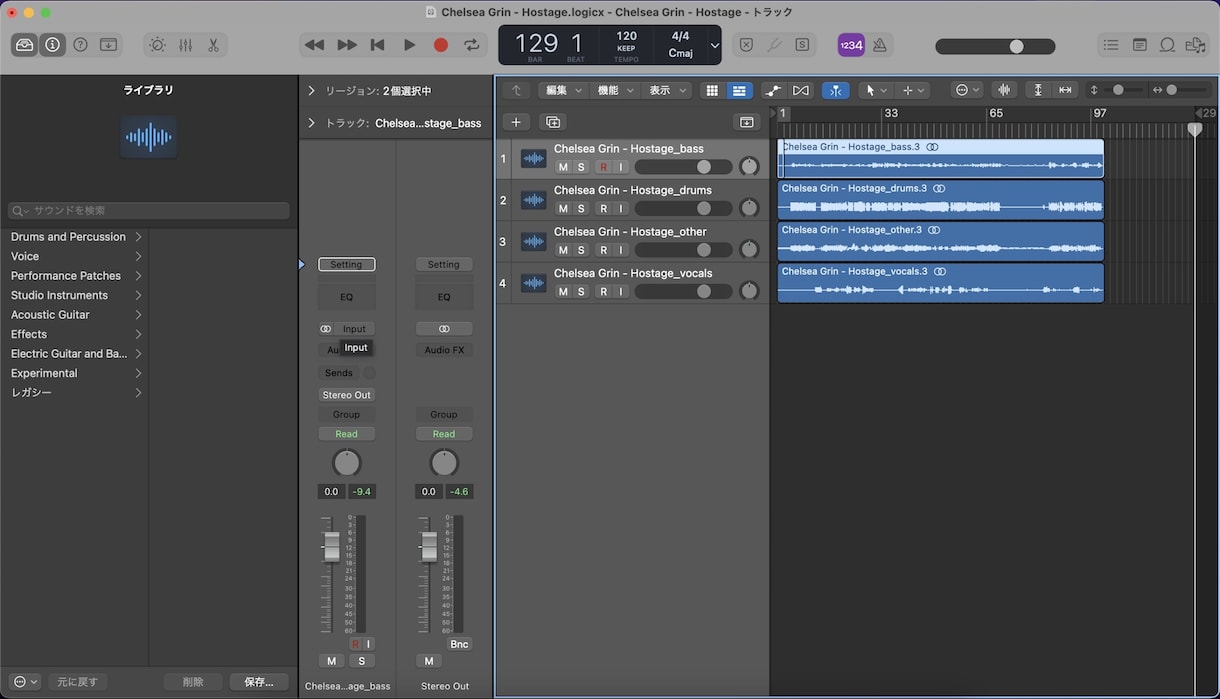Click the red Record button
Screen dimensions: 1220x699
point(441,45)
